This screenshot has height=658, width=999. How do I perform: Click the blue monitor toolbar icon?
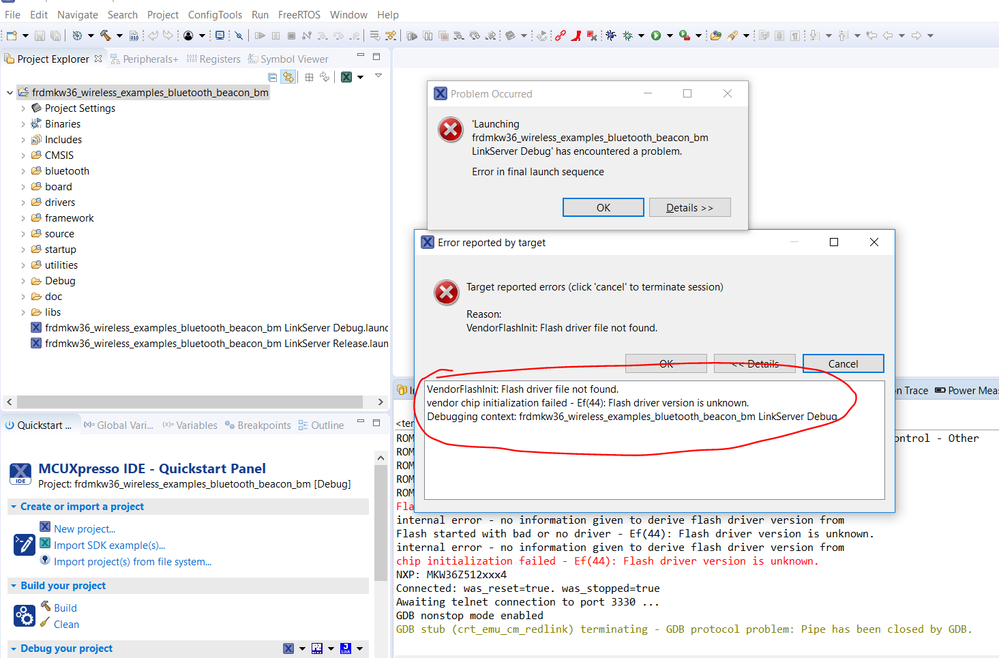[220, 36]
